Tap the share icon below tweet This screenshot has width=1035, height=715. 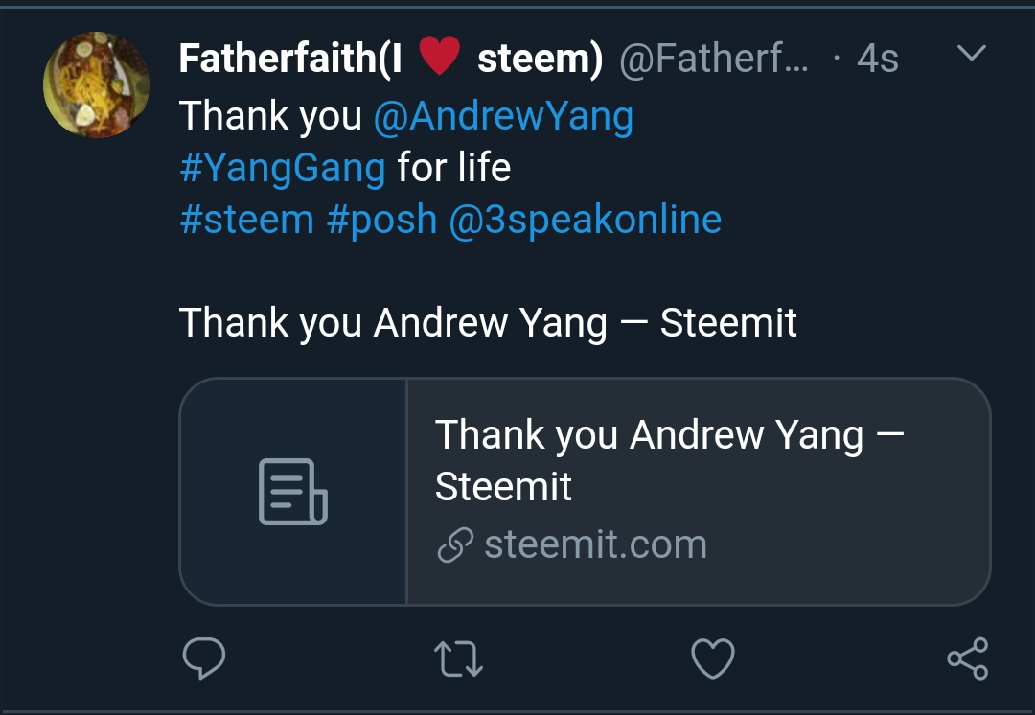968,658
